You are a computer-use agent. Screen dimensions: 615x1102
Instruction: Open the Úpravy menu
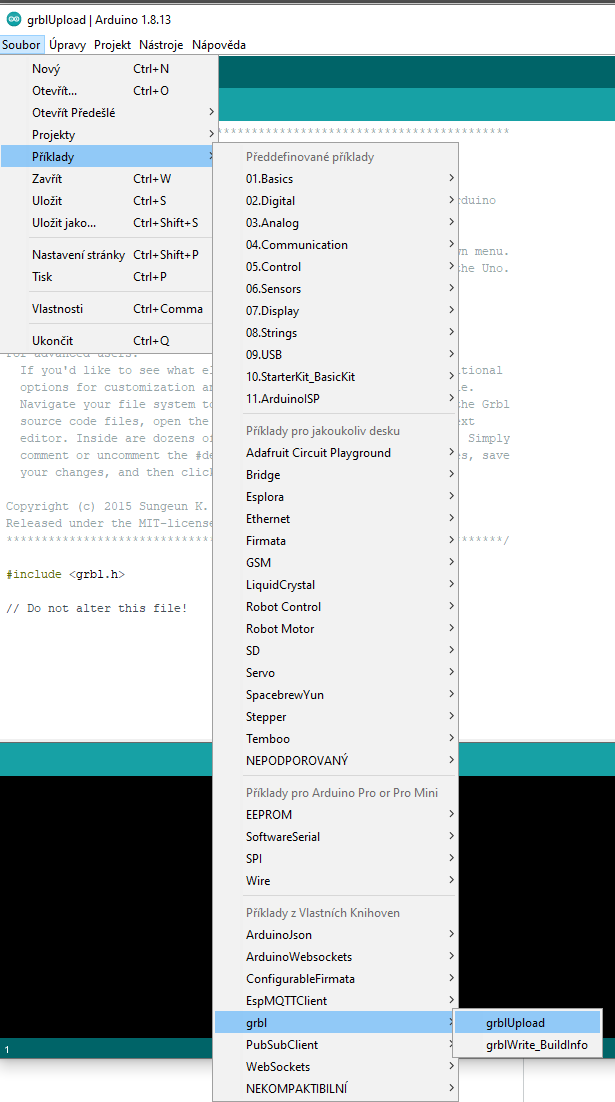point(68,45)
